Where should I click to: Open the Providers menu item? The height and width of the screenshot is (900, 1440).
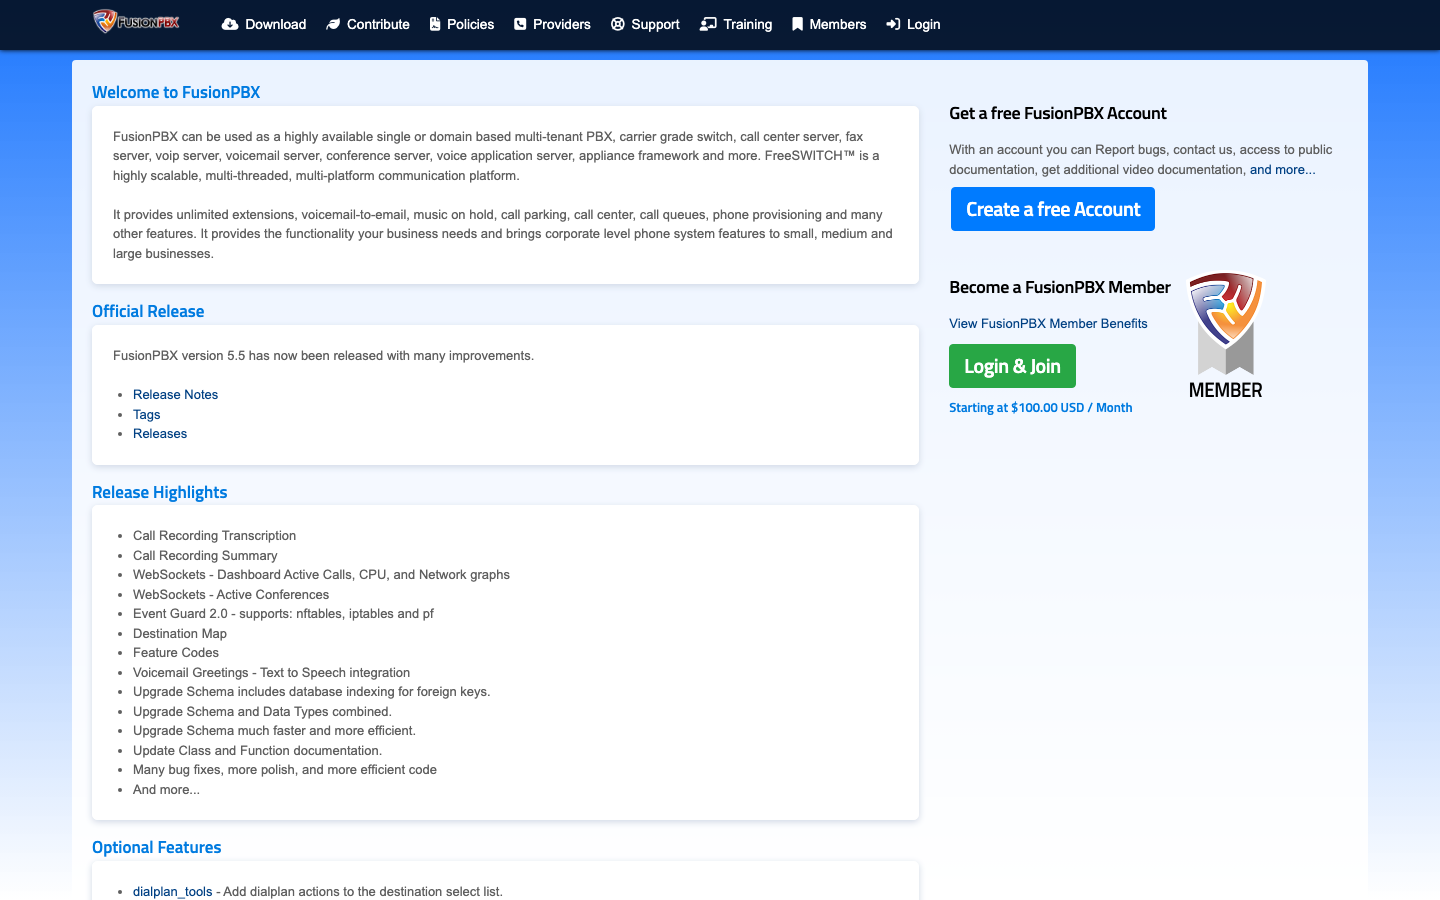tap(552, 24)
